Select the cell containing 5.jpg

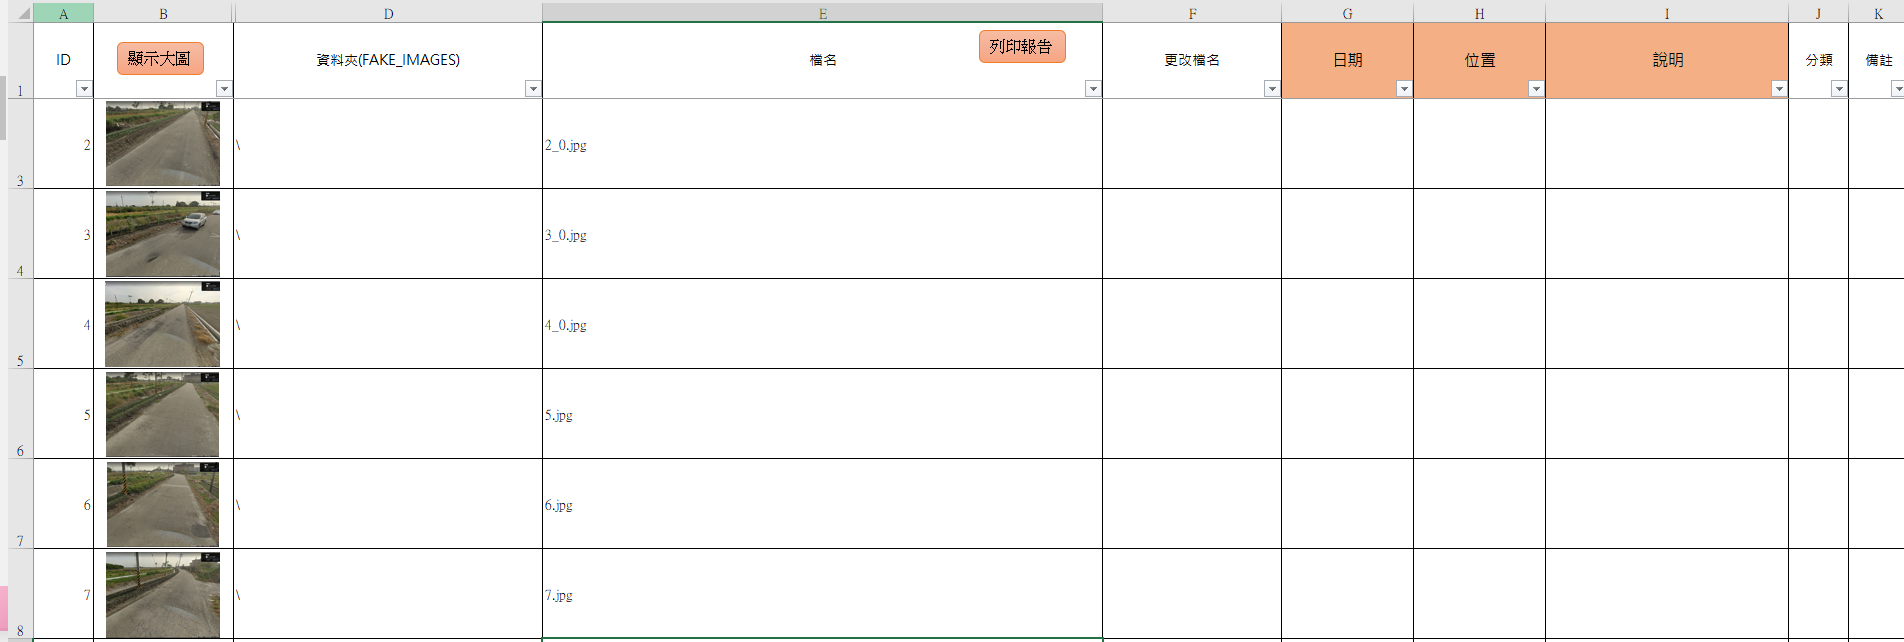point(822,414)
